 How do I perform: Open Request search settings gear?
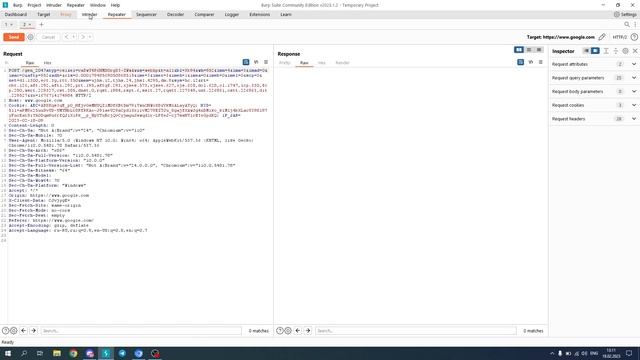[x=13, y=331]
